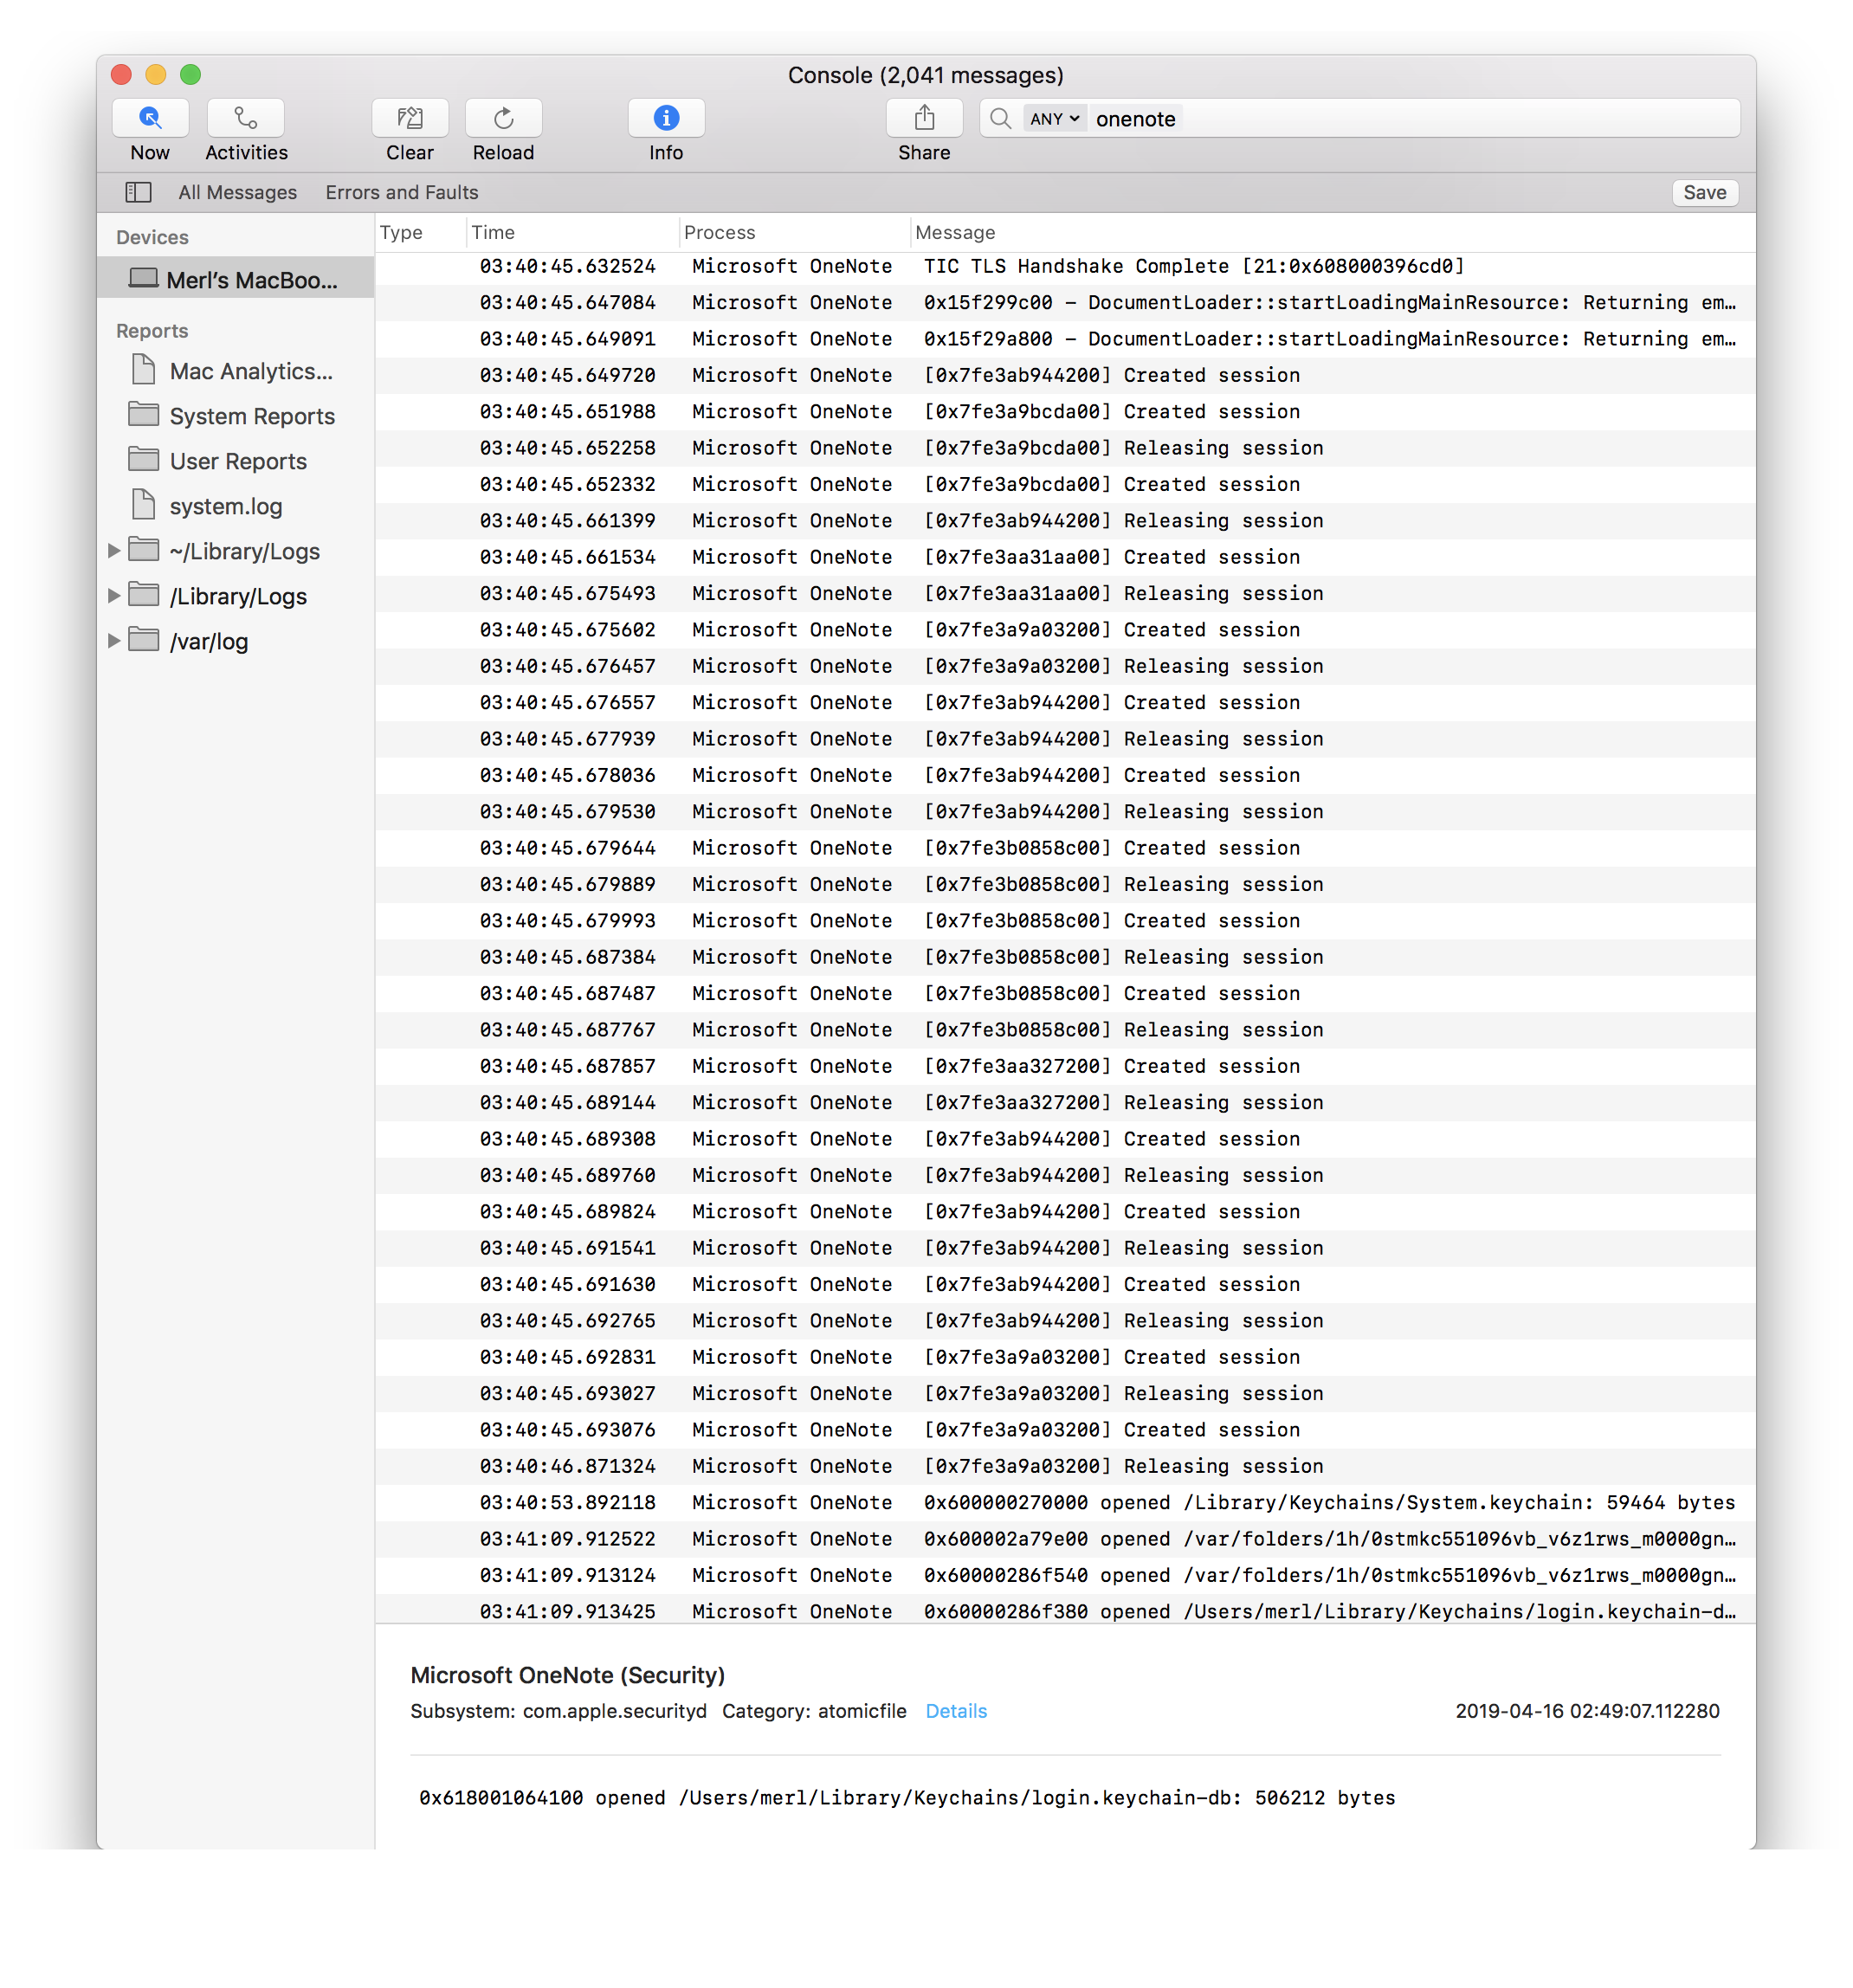Viewport: 1853px width, 1988px height.
Task: Open the Details link
Action: click(x=955, y=1711)
